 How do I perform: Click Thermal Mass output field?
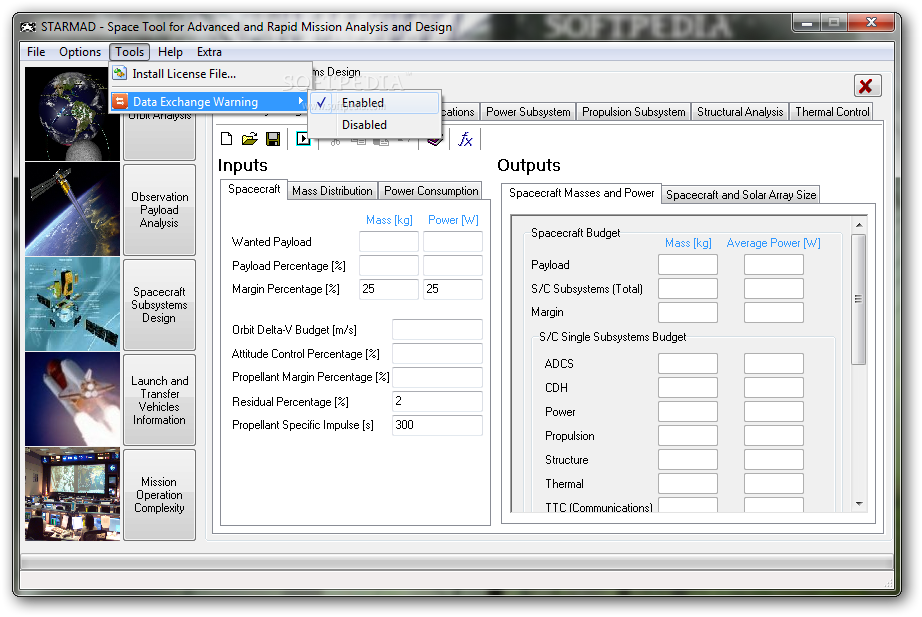(688, 483)
